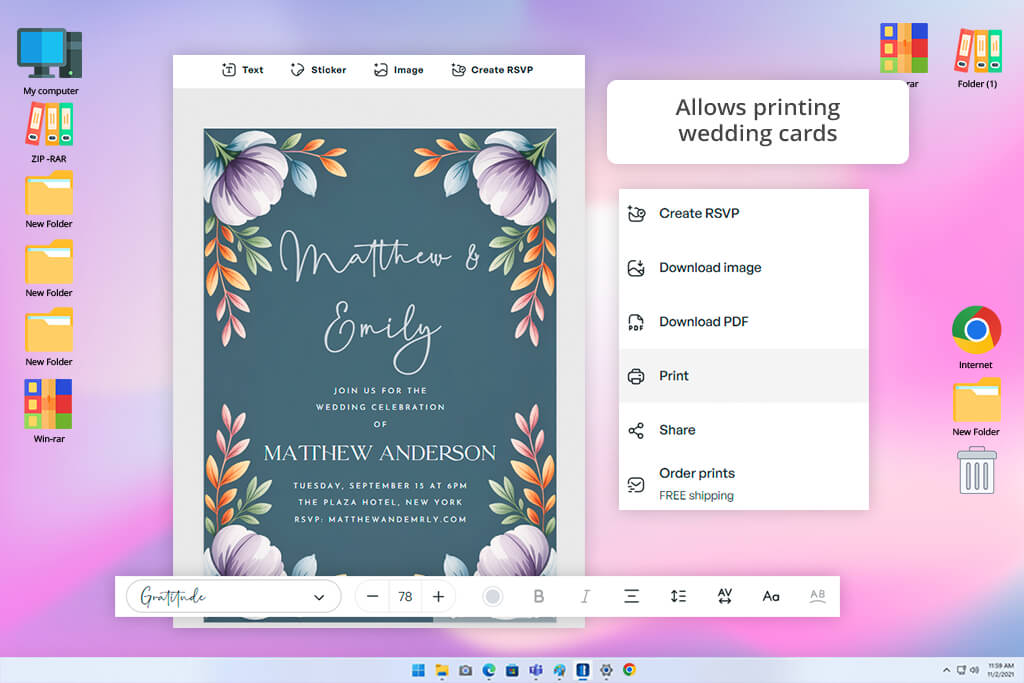
Task: Open the ZIP-RAR desktop icon
Action: [x=49, y=133]
